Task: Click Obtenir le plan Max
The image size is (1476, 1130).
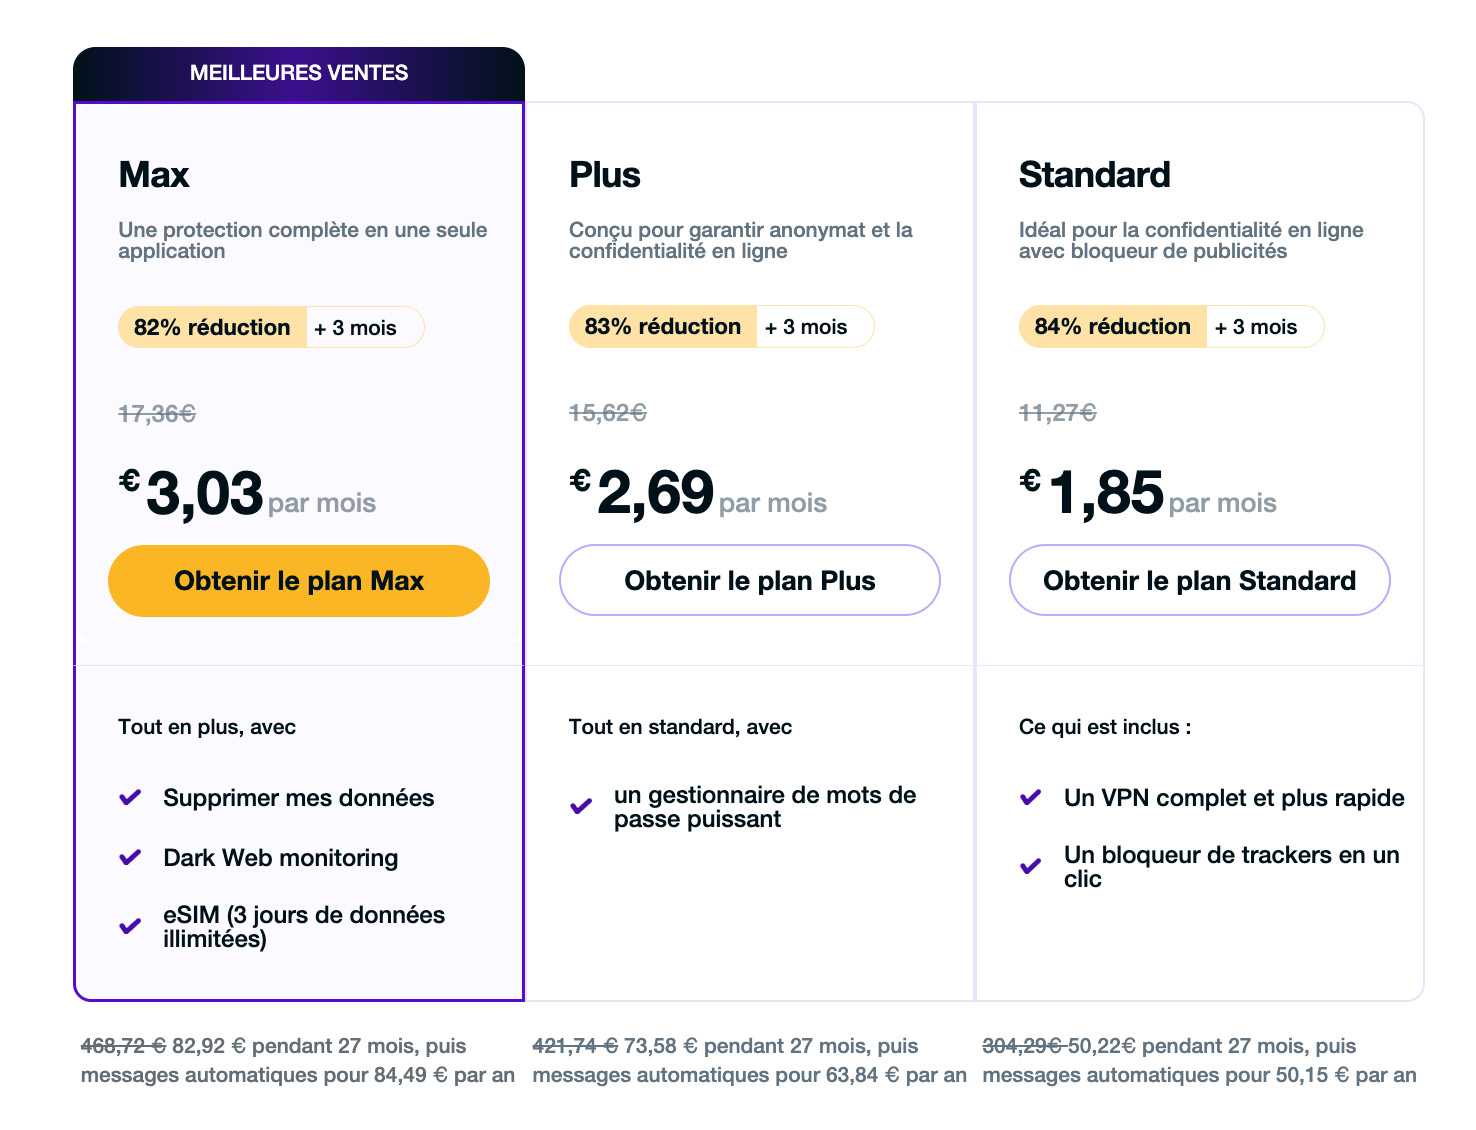Action: [x=298, y=580]
